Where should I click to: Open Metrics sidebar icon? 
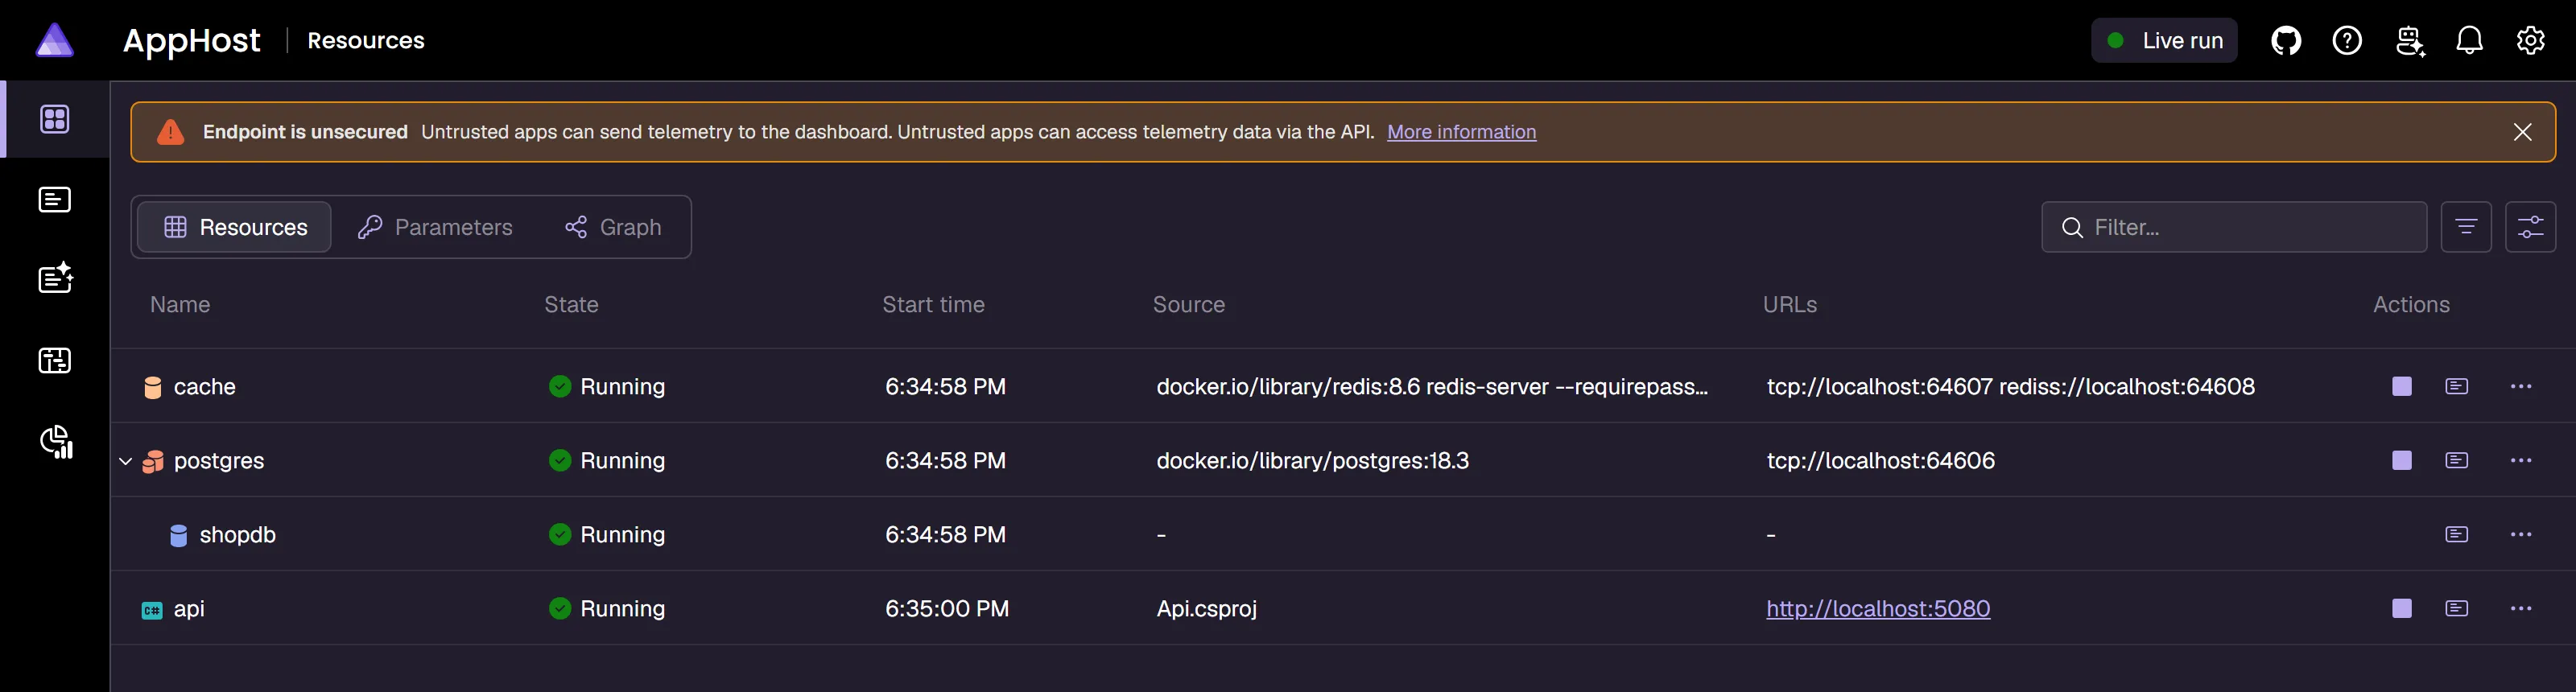pos(56,442)
